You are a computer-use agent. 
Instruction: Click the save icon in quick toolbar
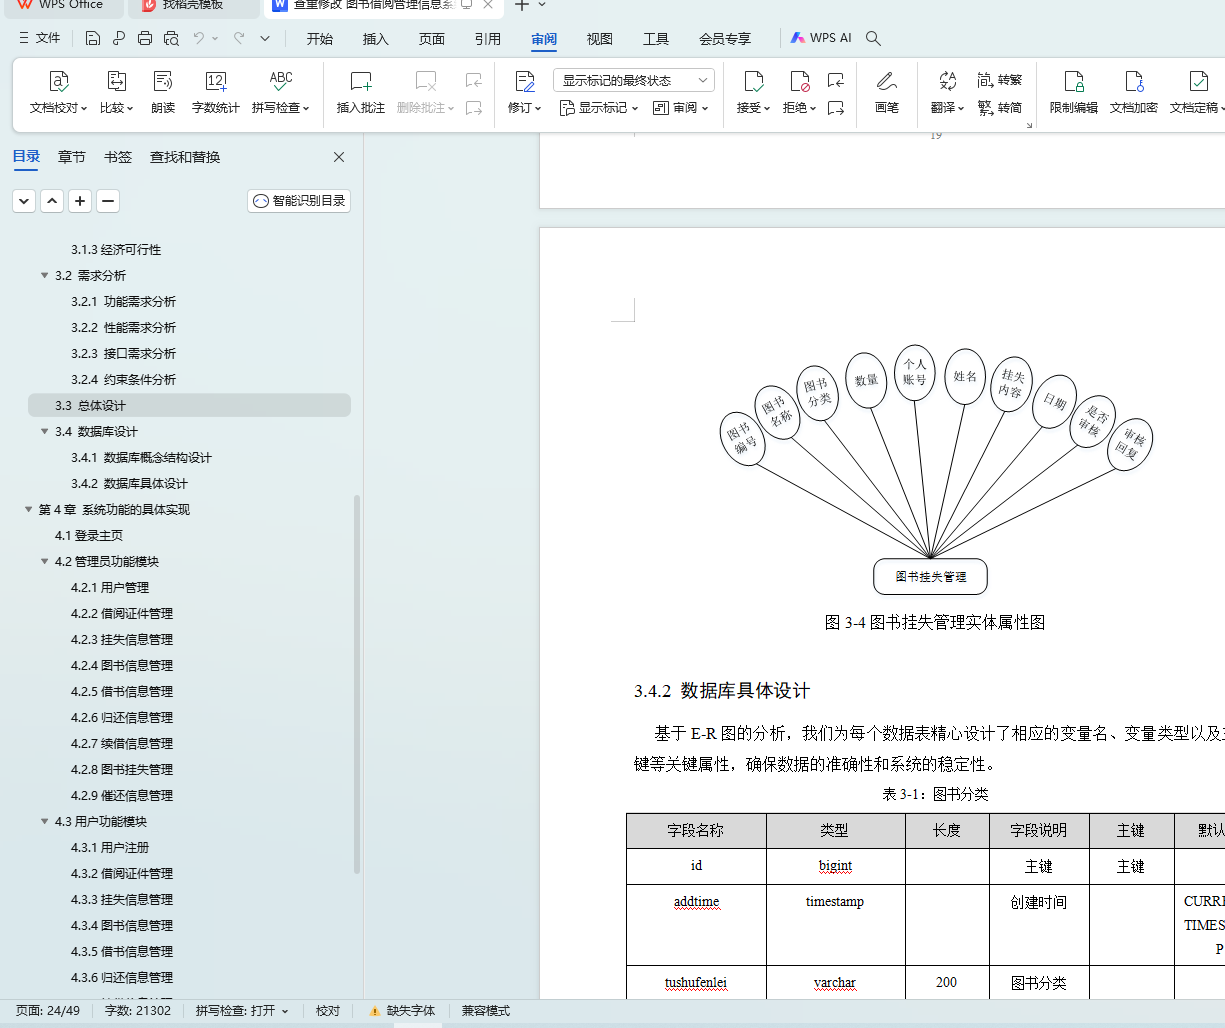pyautogui.click(x=93, y=38)
